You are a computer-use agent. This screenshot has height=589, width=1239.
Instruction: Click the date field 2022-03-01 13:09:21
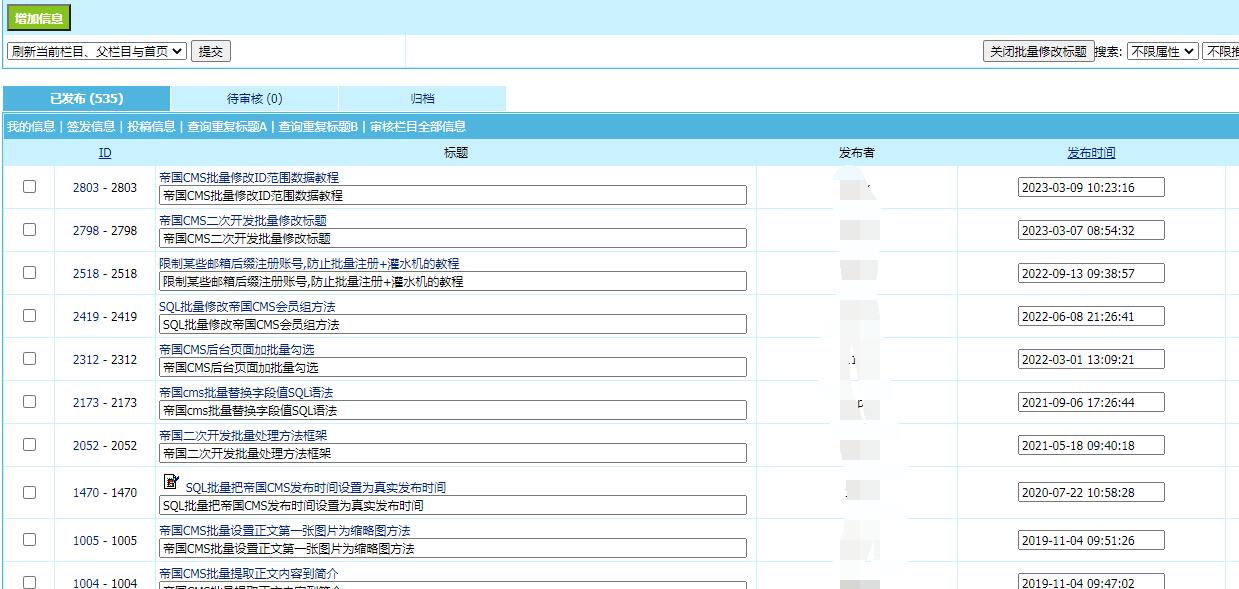1091,359
